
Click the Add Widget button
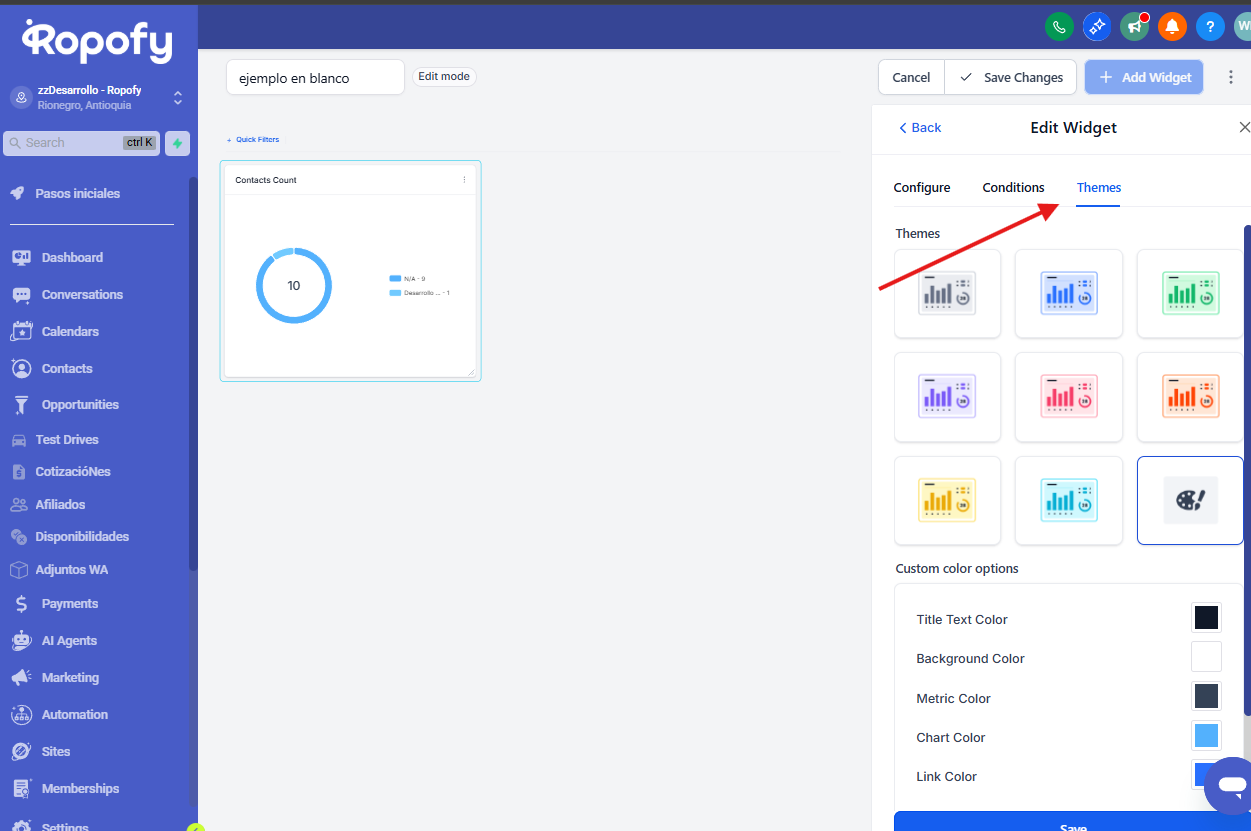[1144, 77]
